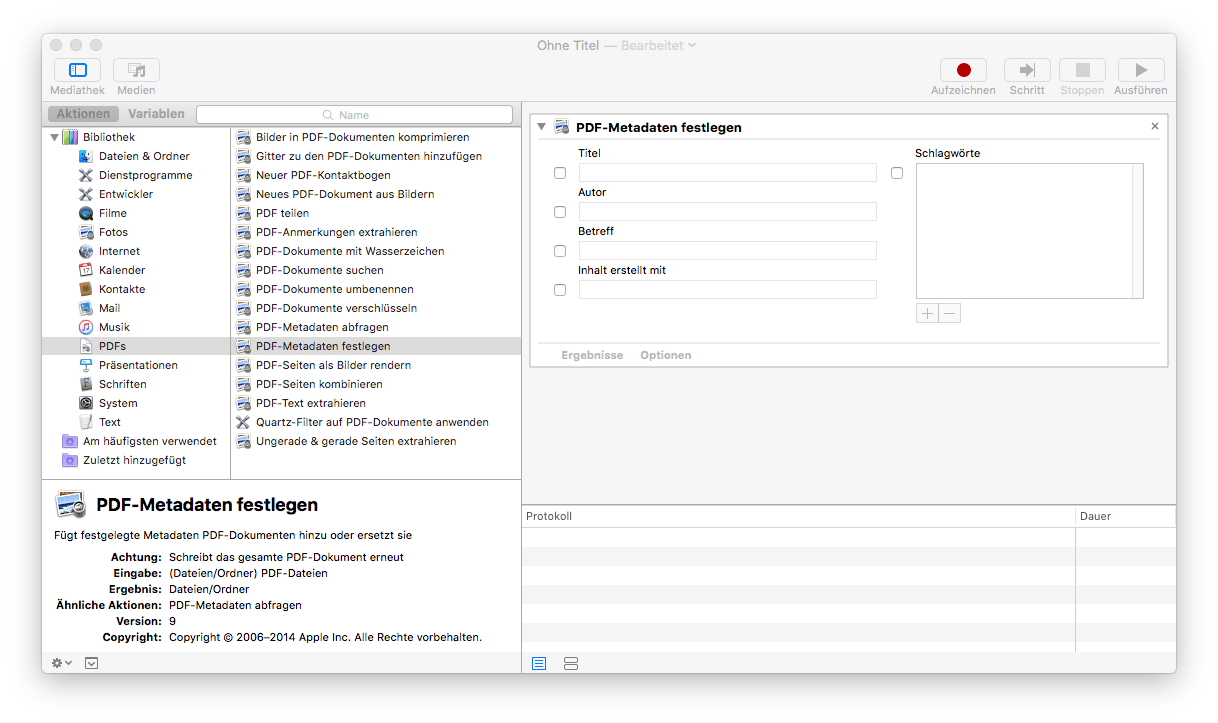Viewport: 1218px width, 723px height.
Task: Enable the Autor checkbox
Action: (560, 212)
